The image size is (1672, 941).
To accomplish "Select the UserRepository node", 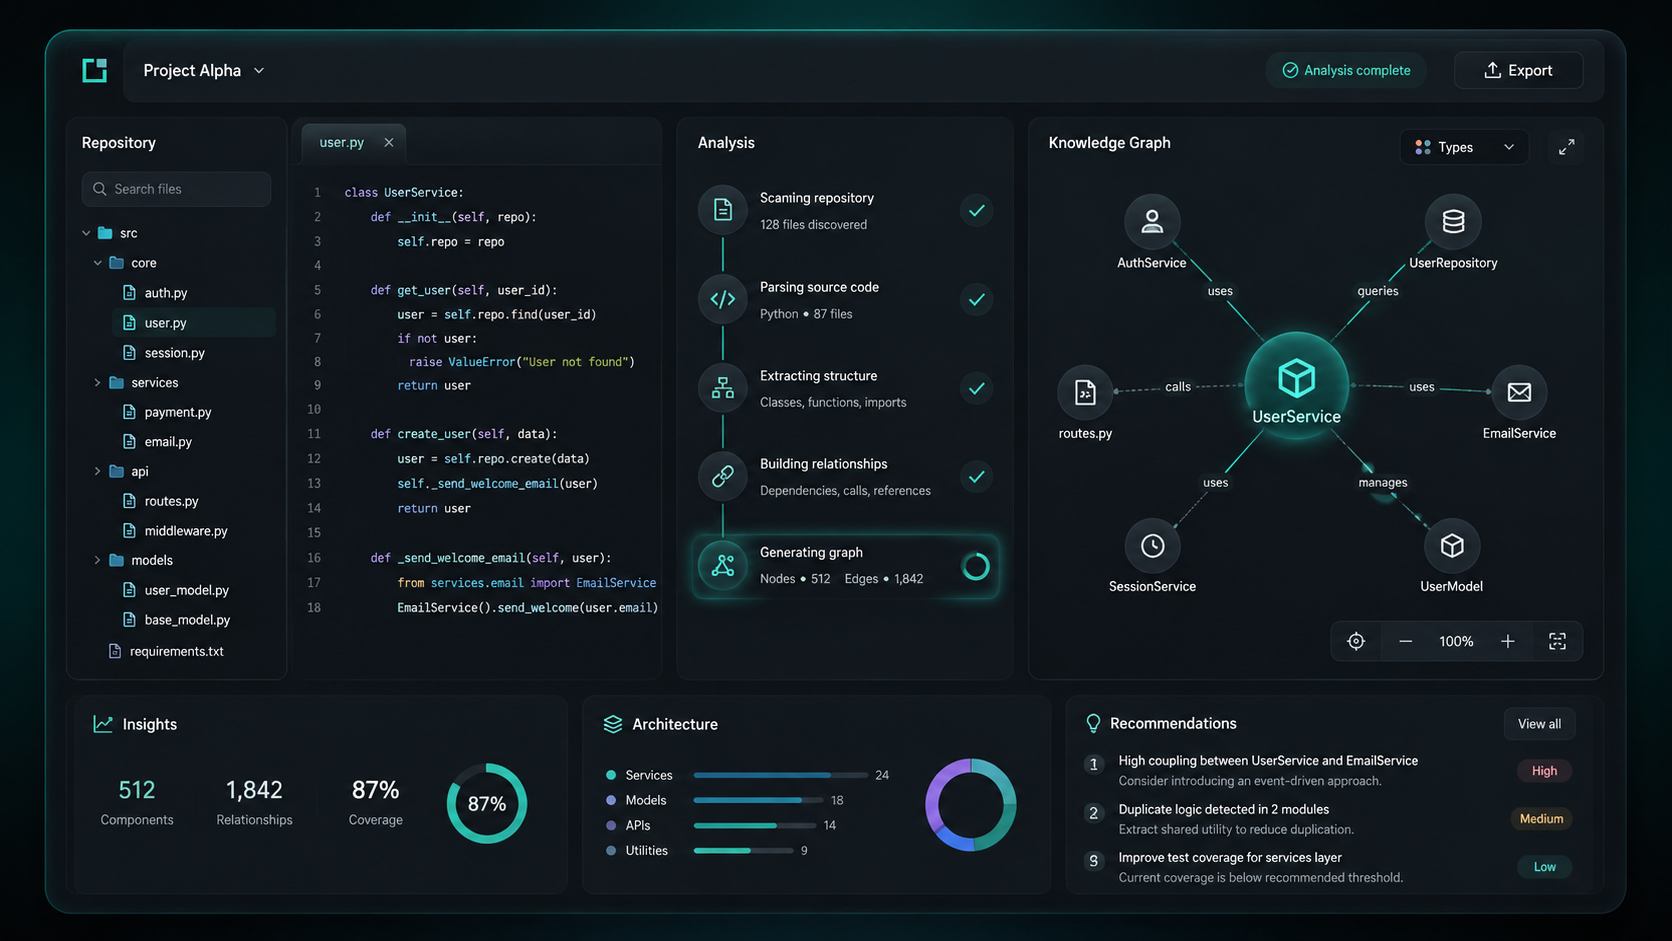I will [x=1453, y=221].
